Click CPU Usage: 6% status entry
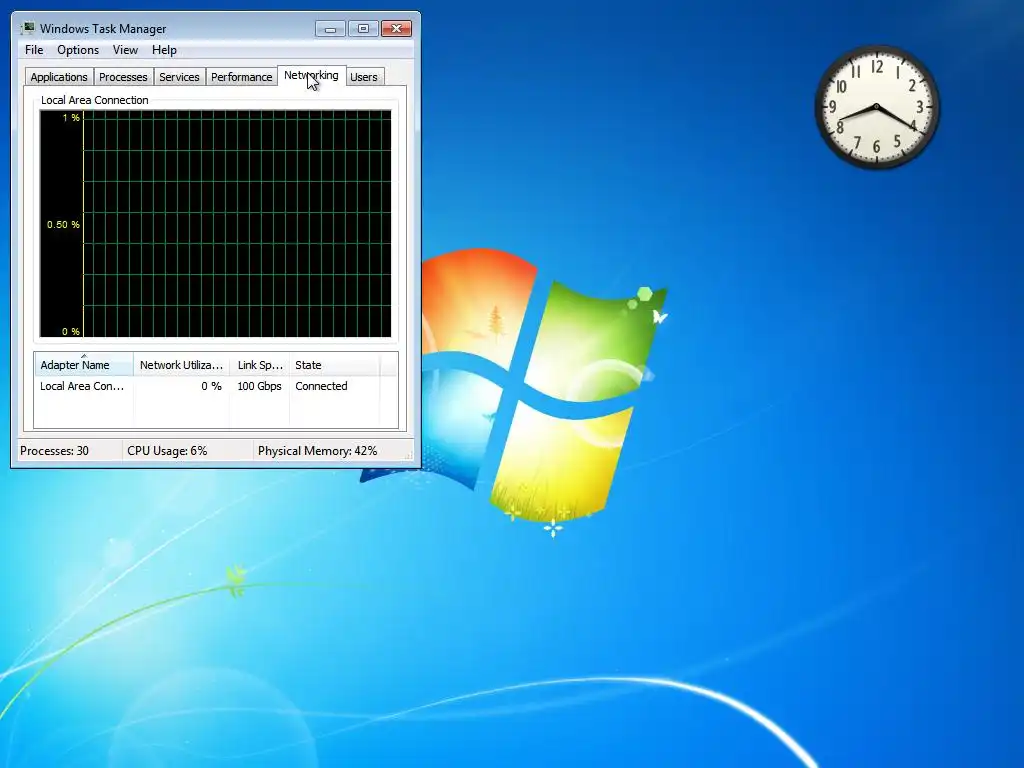Screen dimensions: 1024x768 point(167,451)
